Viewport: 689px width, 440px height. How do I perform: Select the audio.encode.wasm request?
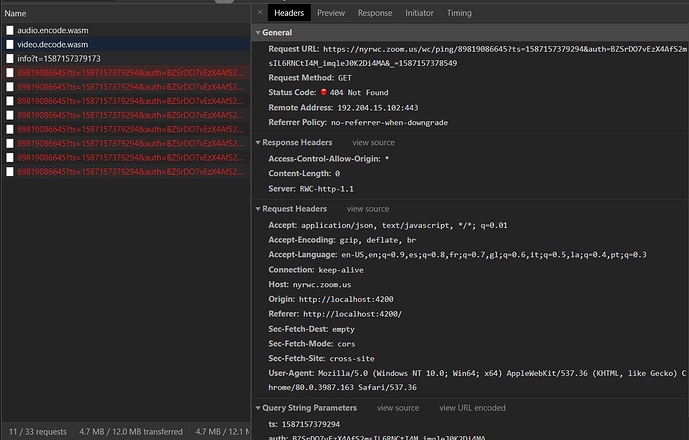point(126,30)
